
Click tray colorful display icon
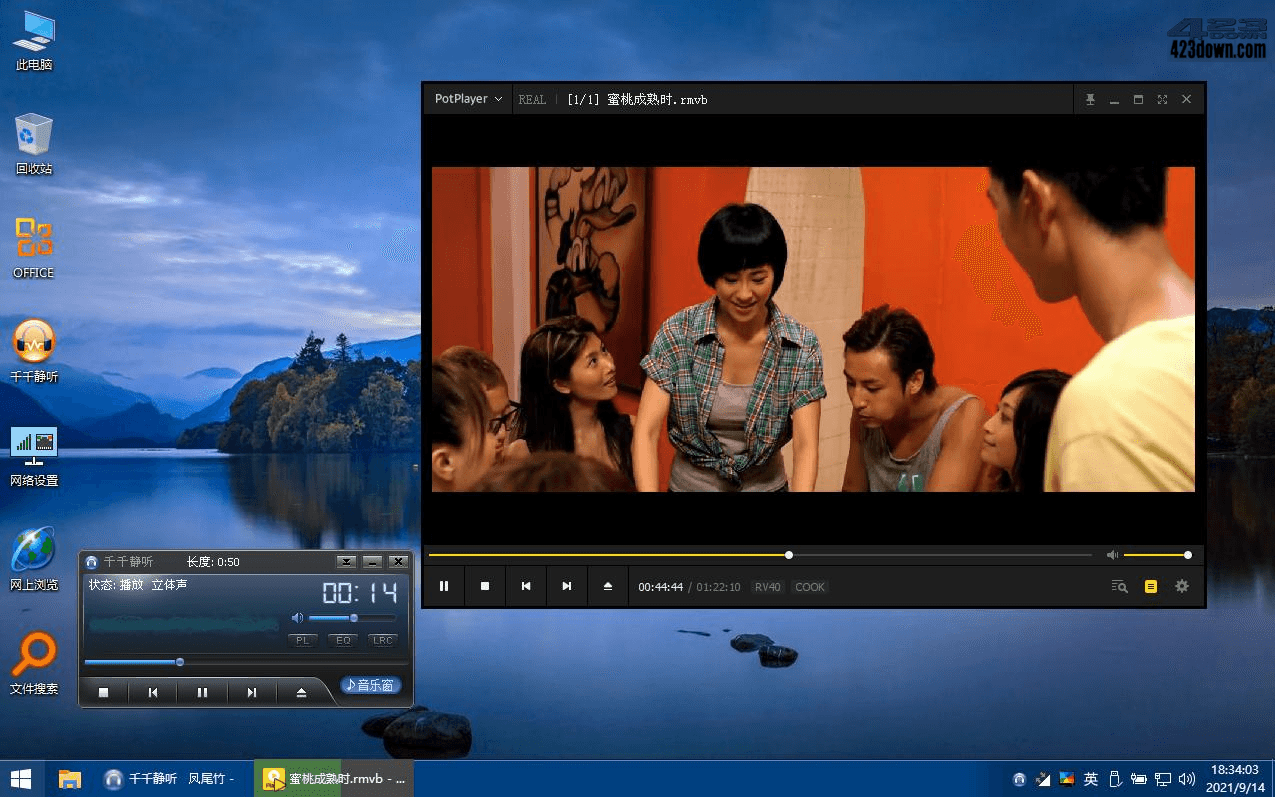point(1067,779)
